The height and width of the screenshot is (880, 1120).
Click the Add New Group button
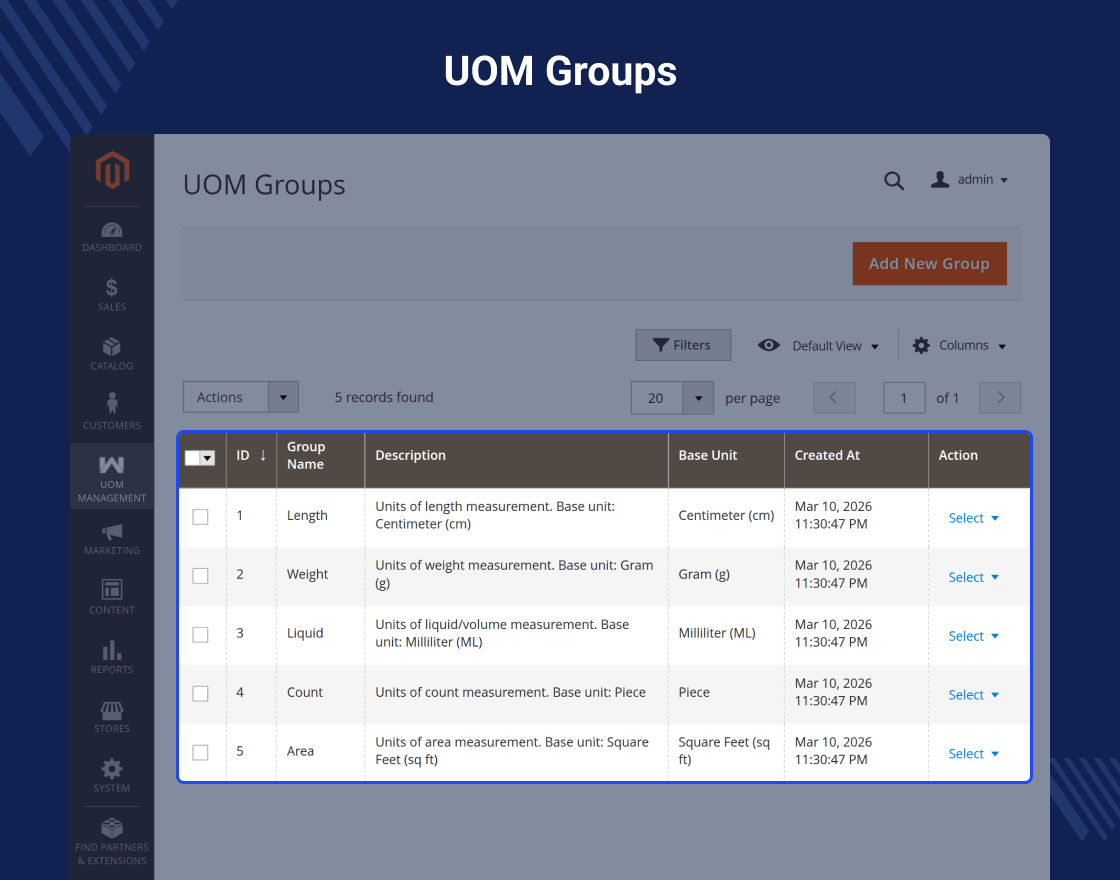pos(929,264)
